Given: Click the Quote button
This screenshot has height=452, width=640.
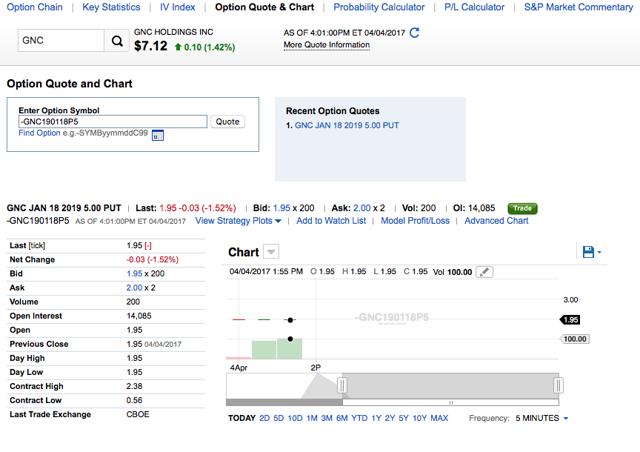Looking at the screenshot, I should coord(227,122).
